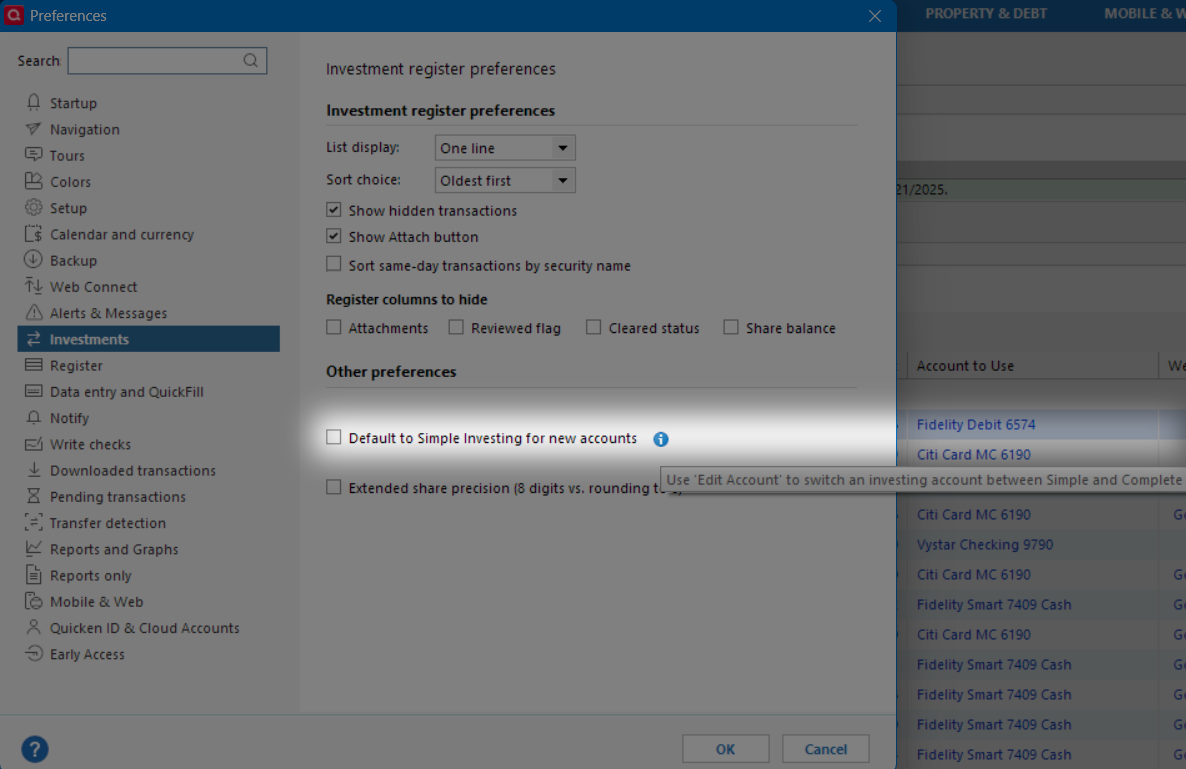Uncheck Show Attach button
Viewport: 1186px width, 769px height.
[334, 236]
